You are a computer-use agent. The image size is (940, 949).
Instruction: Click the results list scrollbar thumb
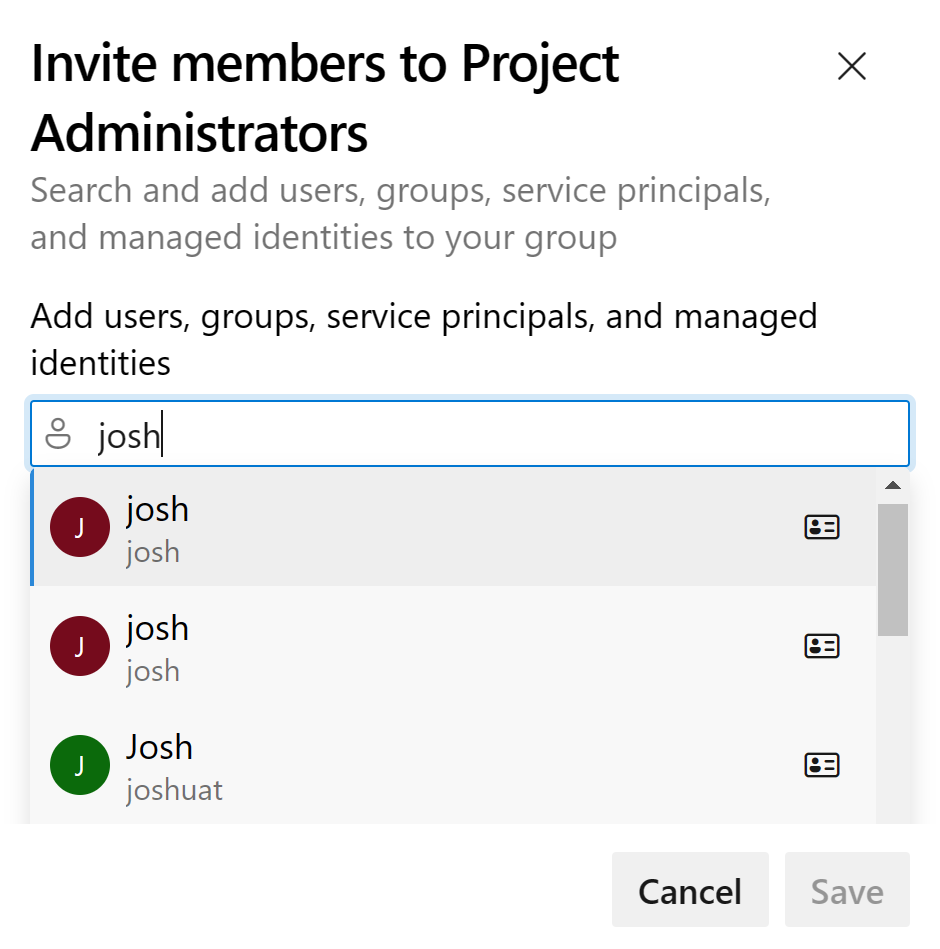point(893,568)
